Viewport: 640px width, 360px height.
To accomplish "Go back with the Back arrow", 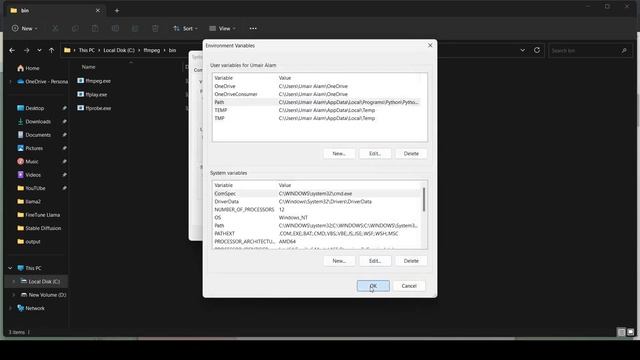I will click(12, 51).
